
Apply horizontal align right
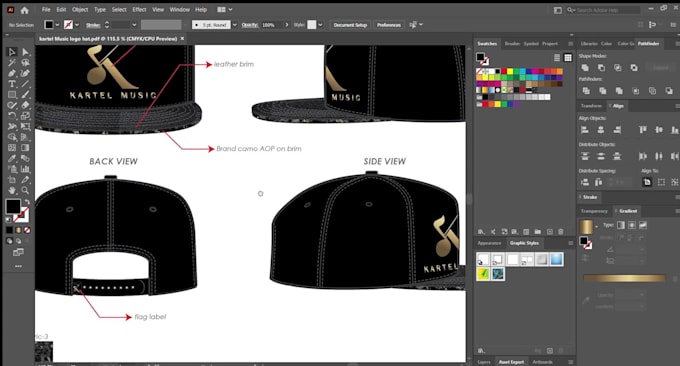coord(617,130)
